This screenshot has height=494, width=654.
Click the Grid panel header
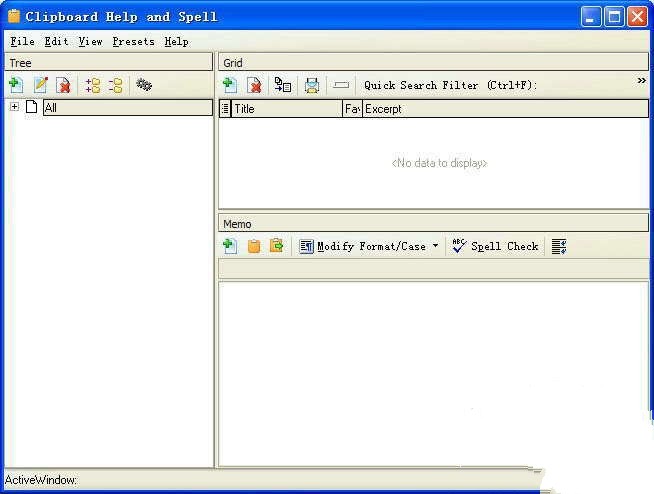(434, 63)
